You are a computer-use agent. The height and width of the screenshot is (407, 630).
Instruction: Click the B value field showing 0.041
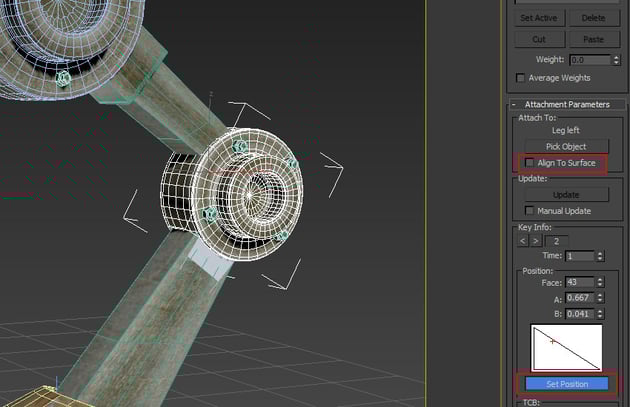[579, 314]
